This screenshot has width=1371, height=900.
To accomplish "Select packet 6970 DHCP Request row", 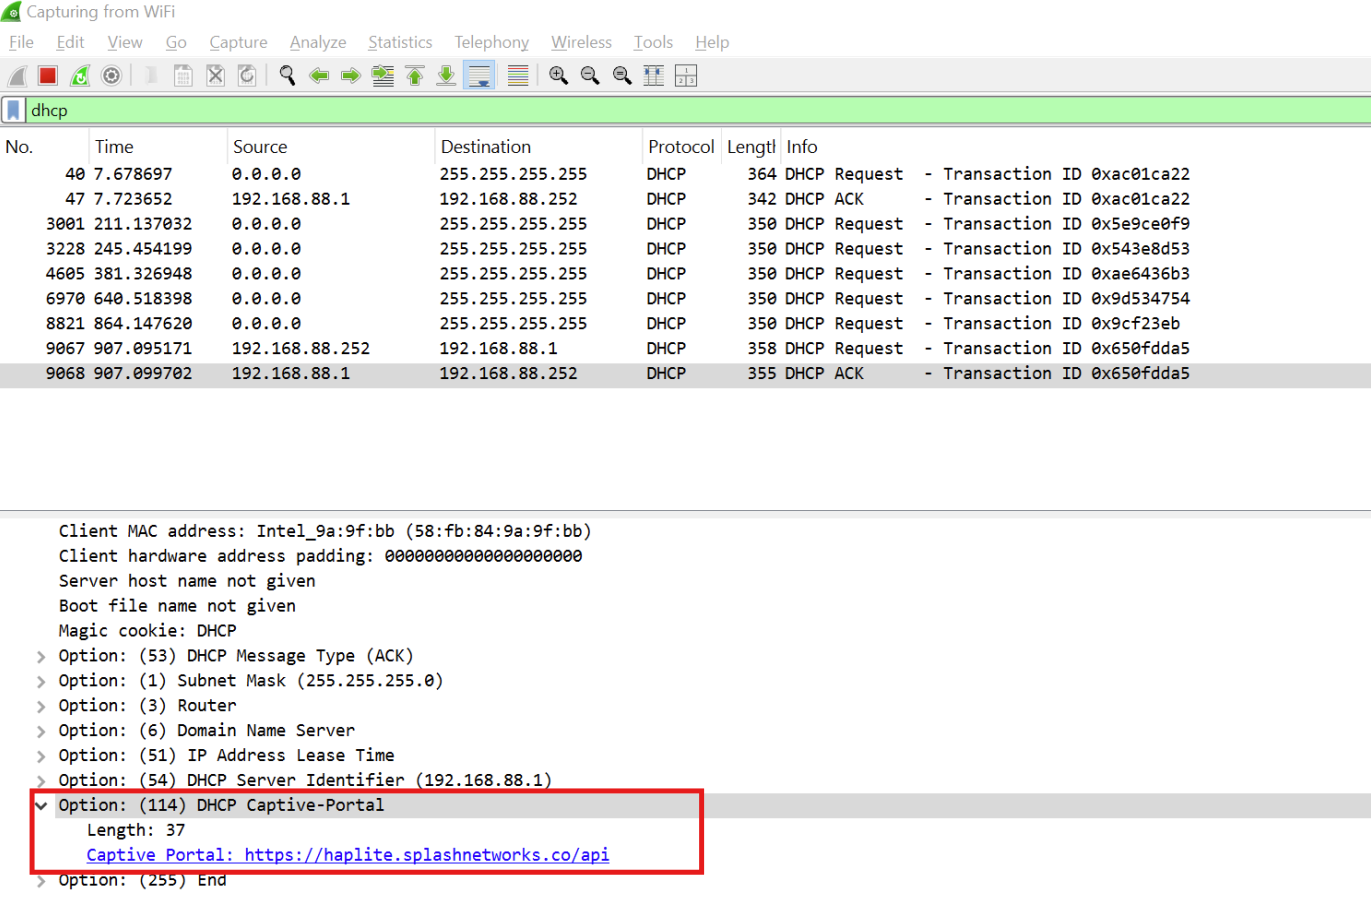I will [x=685, y=299].
